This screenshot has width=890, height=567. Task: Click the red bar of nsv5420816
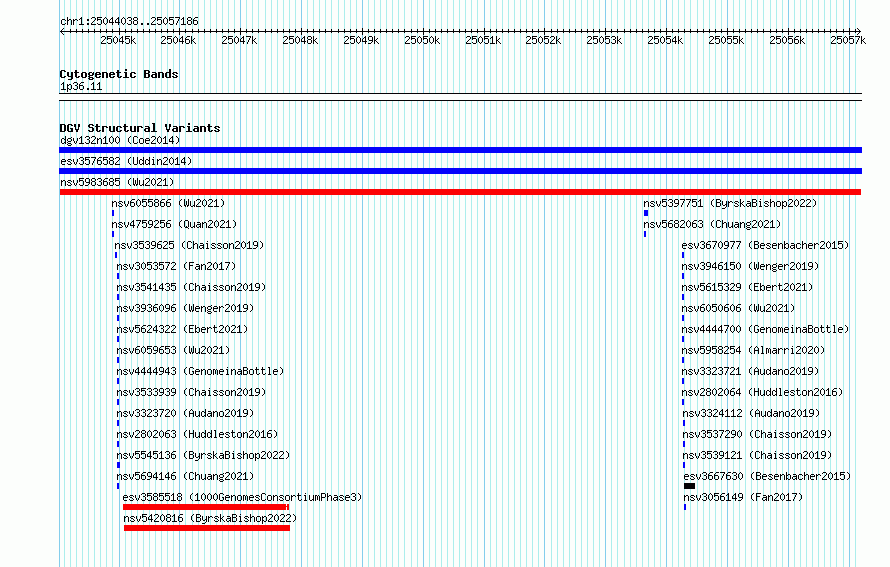[x=207, y=528]
